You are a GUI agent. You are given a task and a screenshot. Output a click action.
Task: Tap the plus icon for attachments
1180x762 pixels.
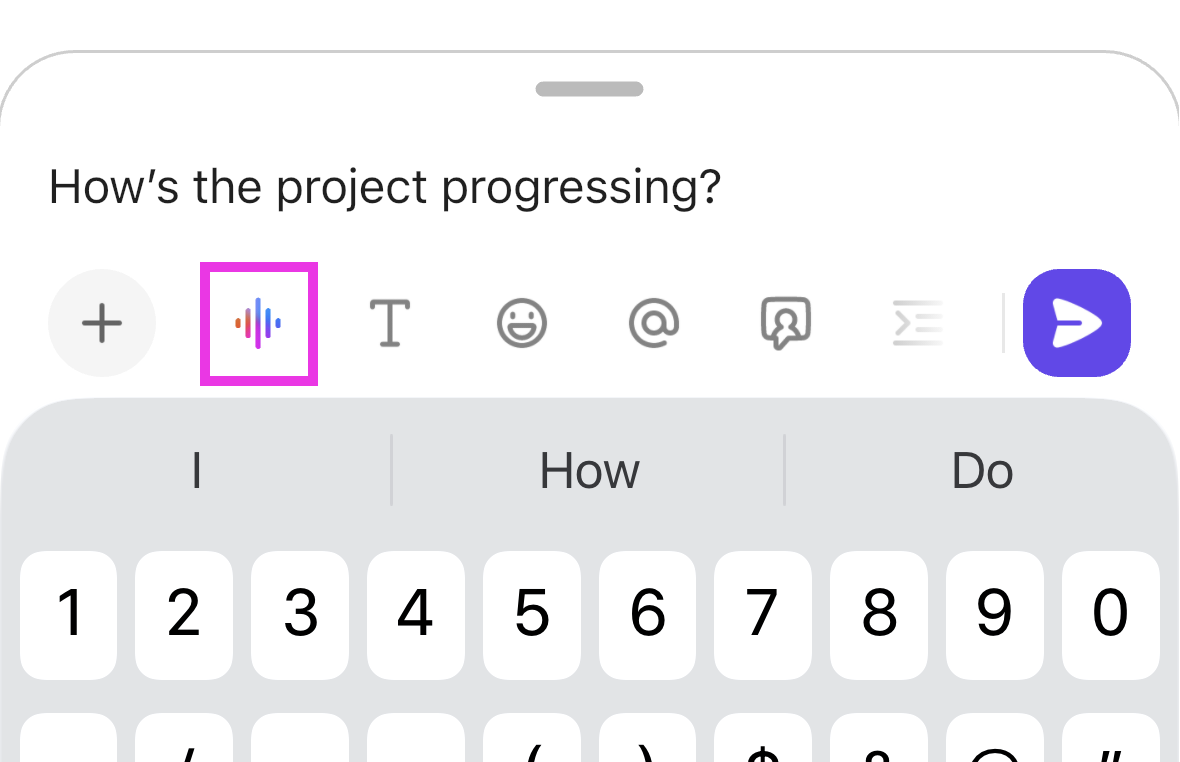[101, 323]
